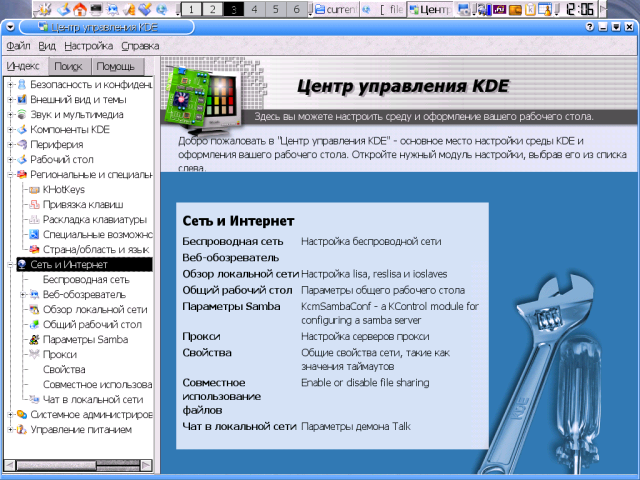640x480 pixels.
Task: Expand the Системное администрирование tree branch
Action: [9, 414]
